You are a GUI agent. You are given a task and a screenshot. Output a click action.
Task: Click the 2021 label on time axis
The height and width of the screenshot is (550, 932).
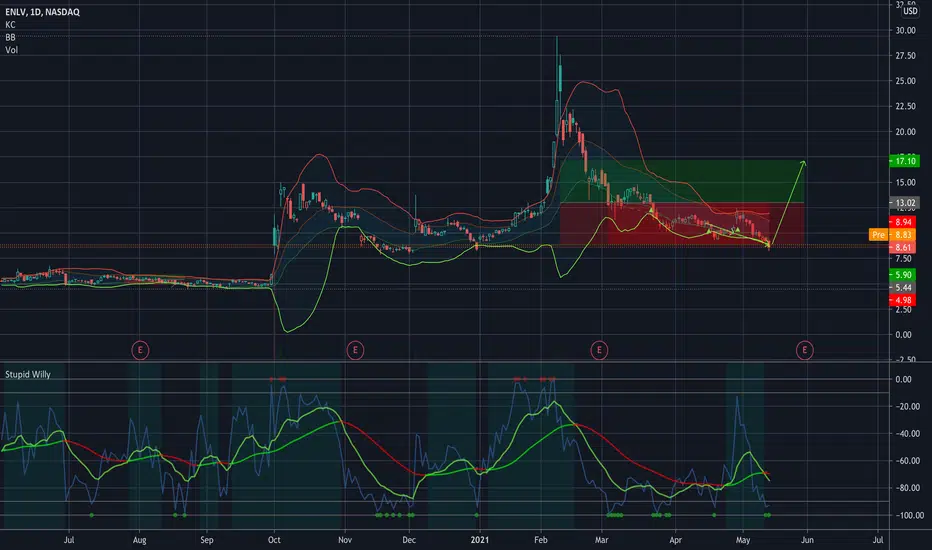pos(480,540)
